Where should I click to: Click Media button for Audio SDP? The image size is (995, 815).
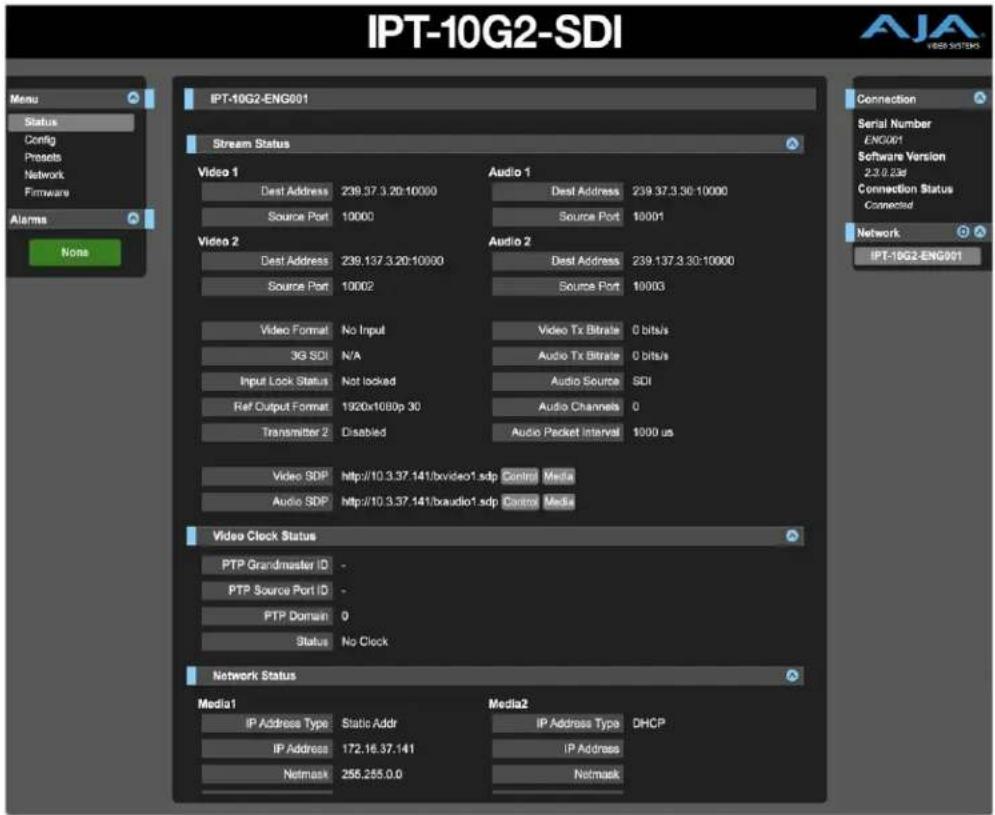pos(558,501)
